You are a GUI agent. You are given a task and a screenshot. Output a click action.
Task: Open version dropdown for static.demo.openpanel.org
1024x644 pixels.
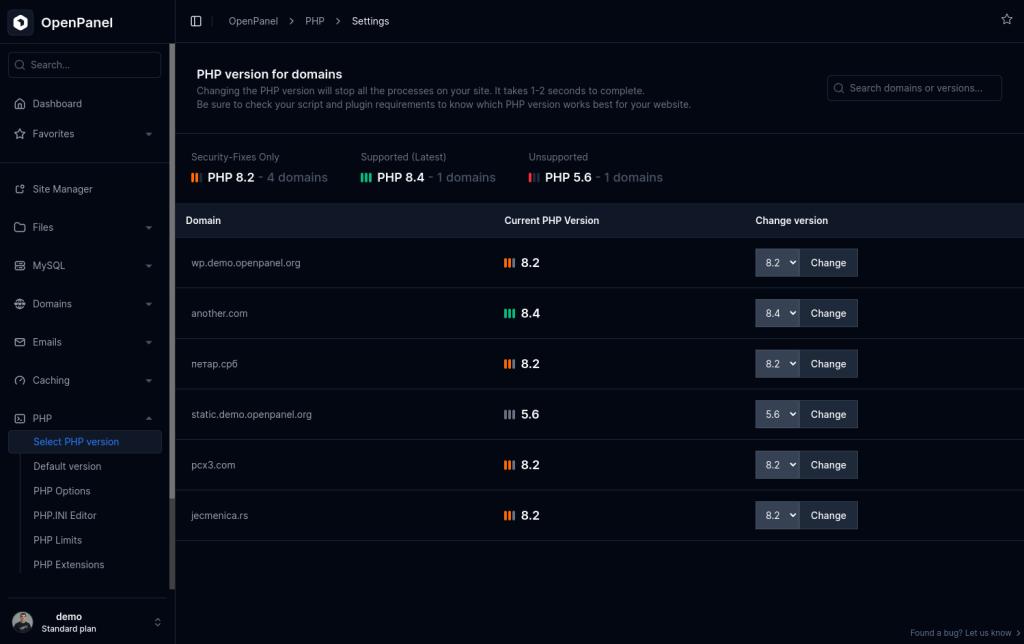coord(777,414)
